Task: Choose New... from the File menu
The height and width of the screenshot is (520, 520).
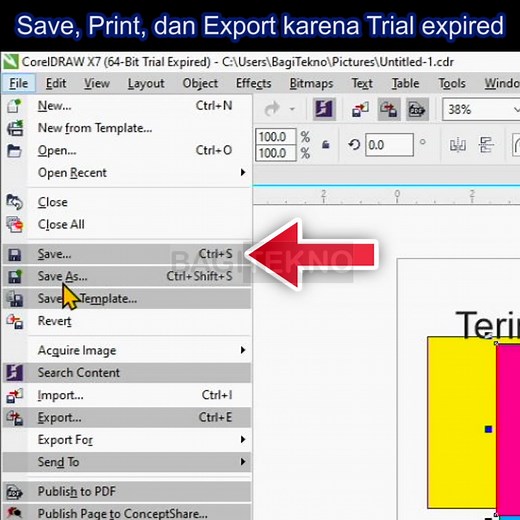Action: [x=127, y=106]
